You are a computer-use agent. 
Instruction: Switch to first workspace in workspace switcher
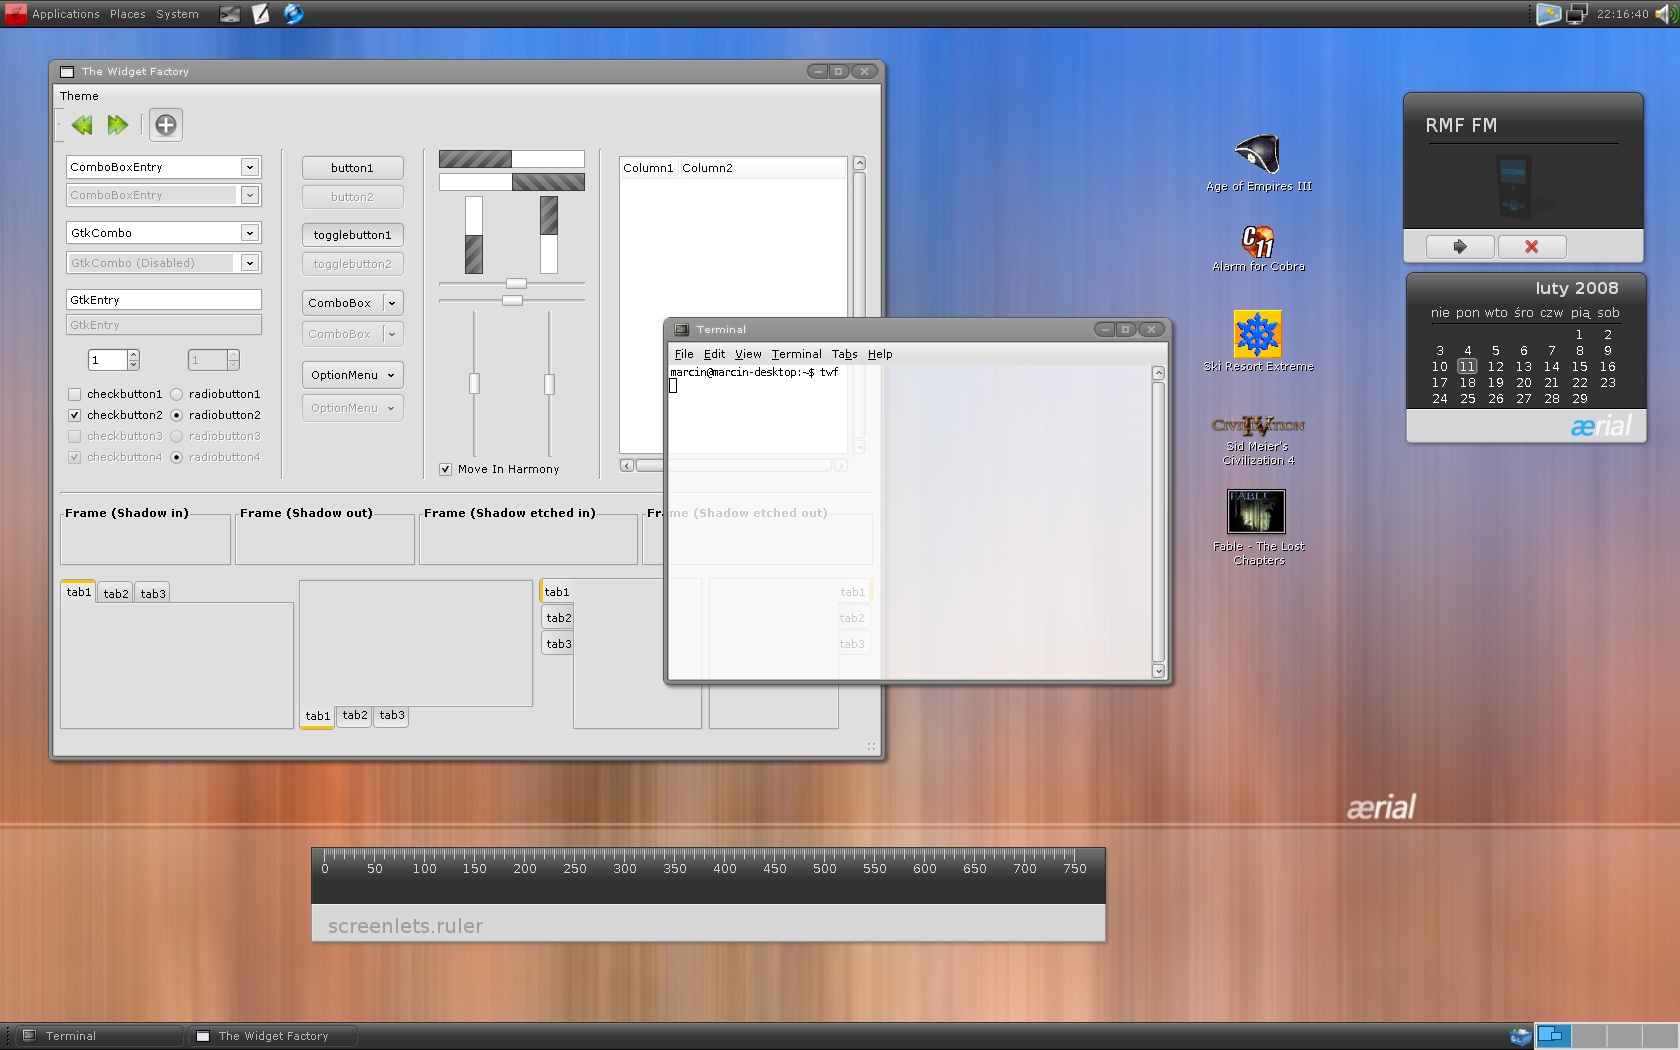tap(1553, 1036)
